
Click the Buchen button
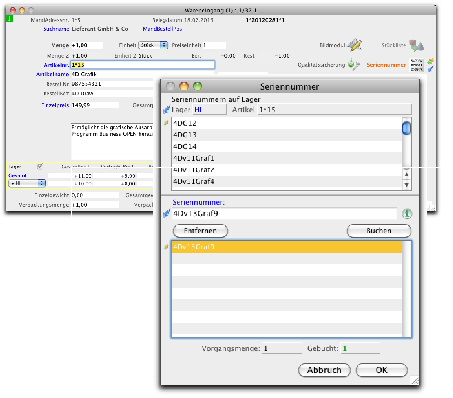coord(379,231)
